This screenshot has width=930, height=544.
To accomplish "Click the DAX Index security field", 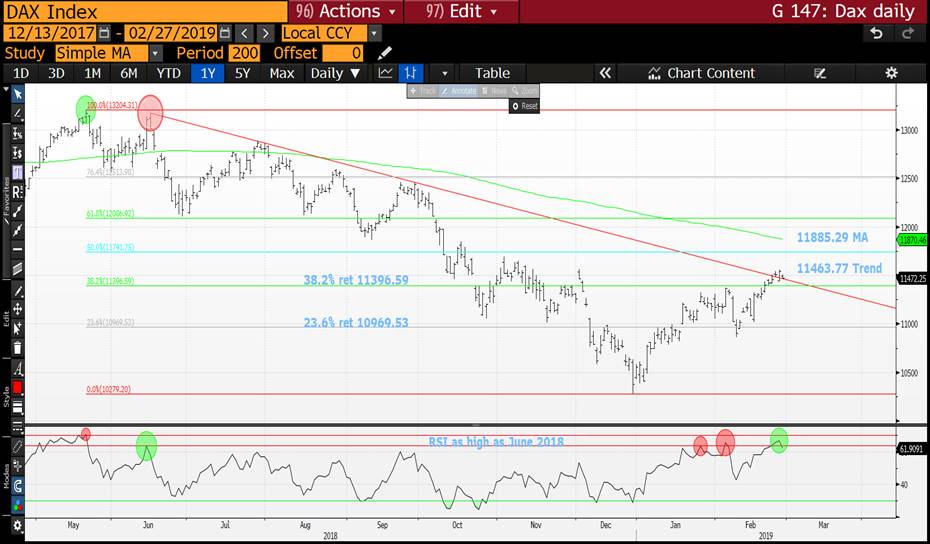I will click(145, 11).
